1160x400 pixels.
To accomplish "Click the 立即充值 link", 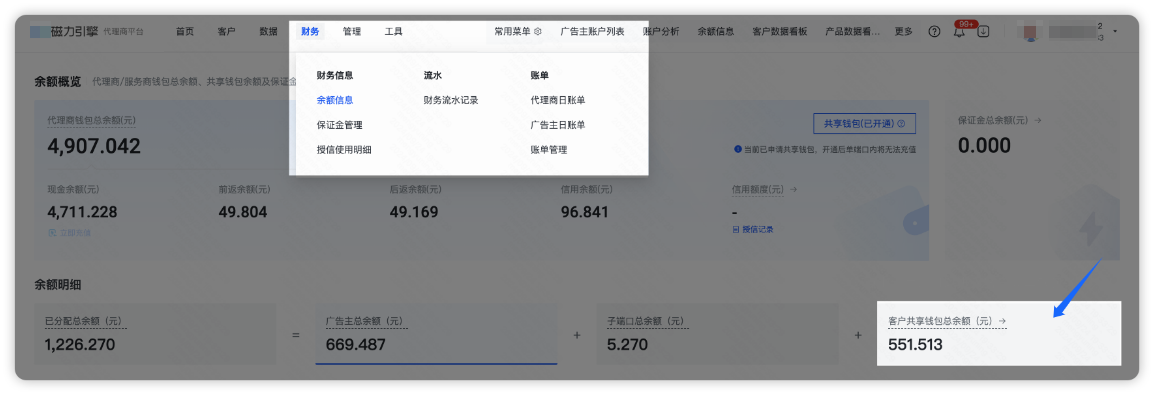I will click(69, 233).
